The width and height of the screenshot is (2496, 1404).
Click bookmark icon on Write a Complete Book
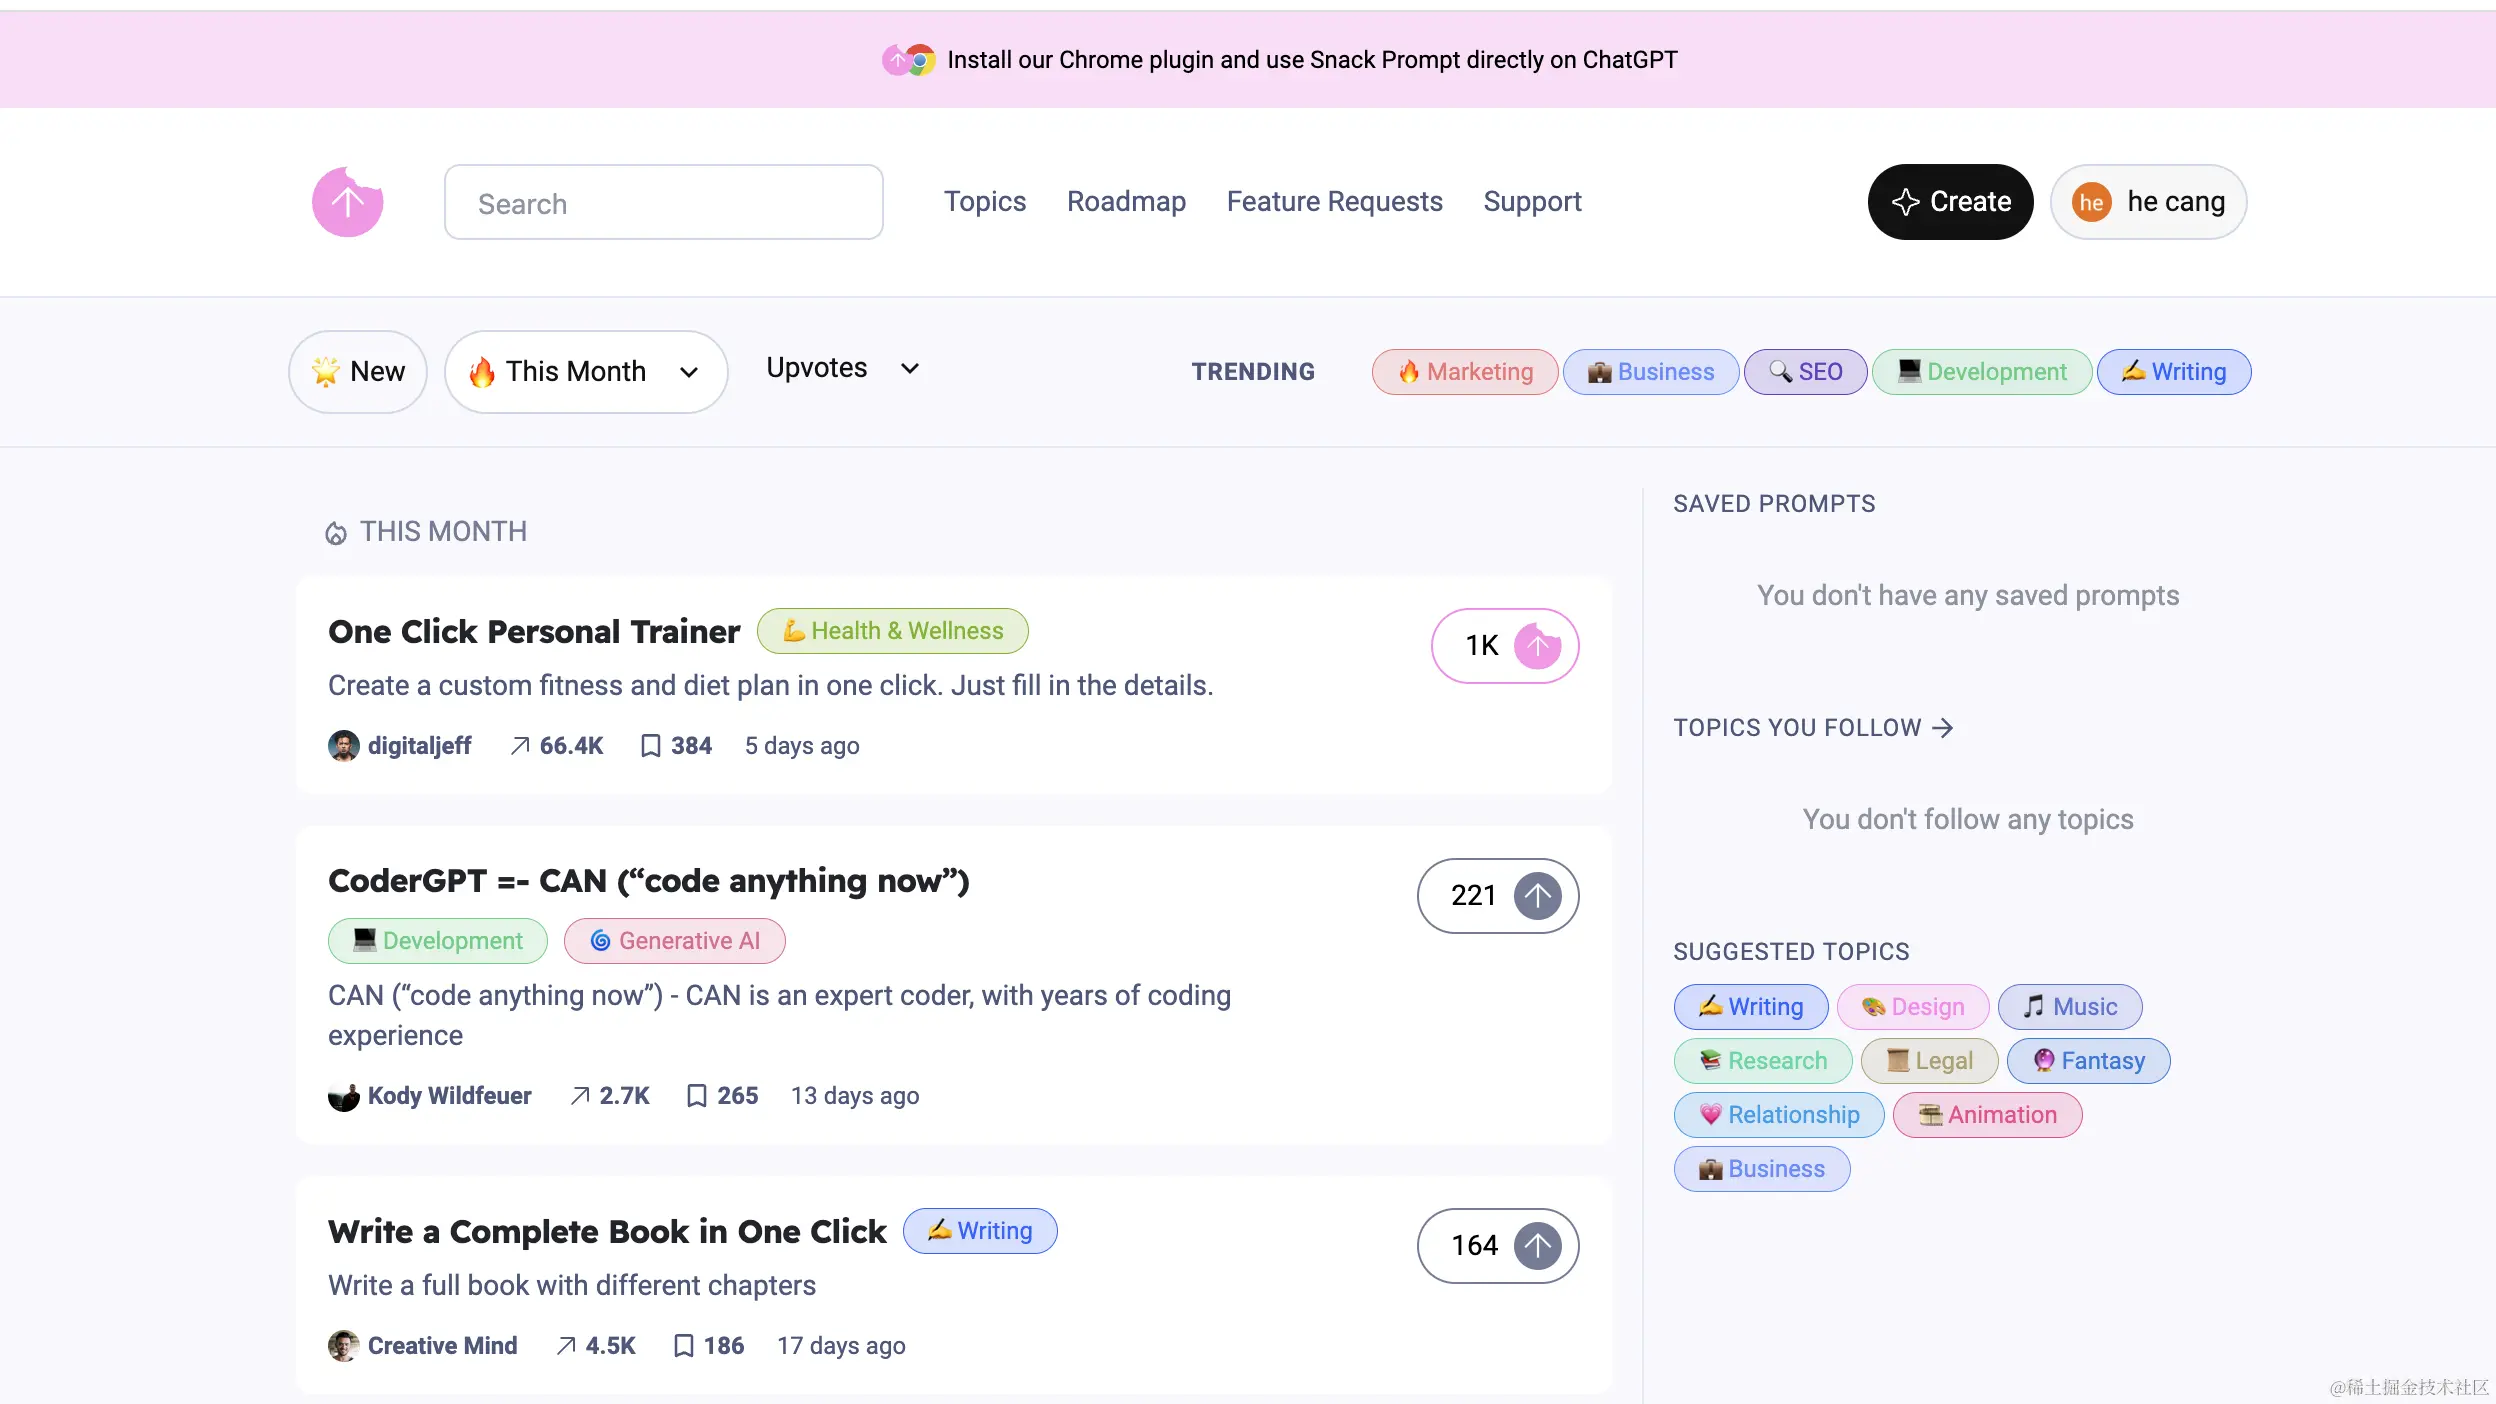point(683,1346)
